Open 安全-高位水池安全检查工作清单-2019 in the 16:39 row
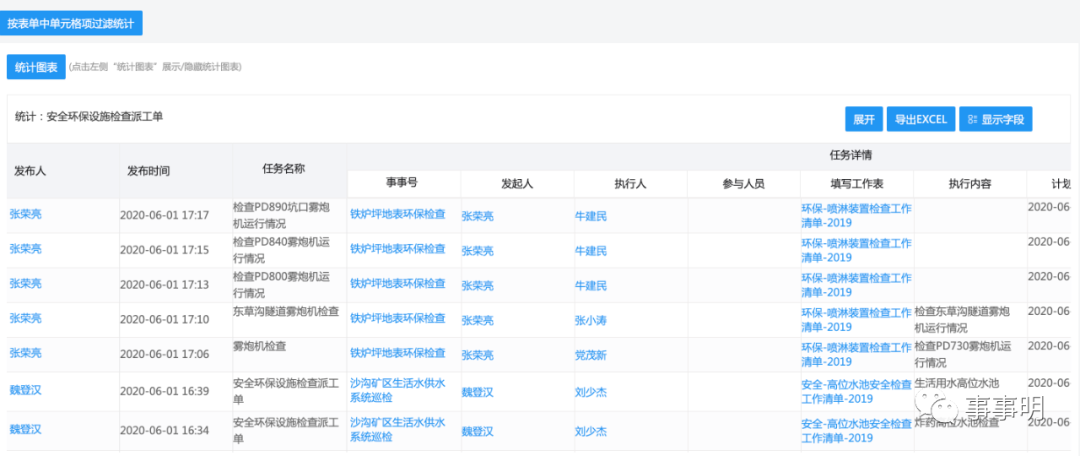This screenshot has width=1080, height=456. [856, 391]
